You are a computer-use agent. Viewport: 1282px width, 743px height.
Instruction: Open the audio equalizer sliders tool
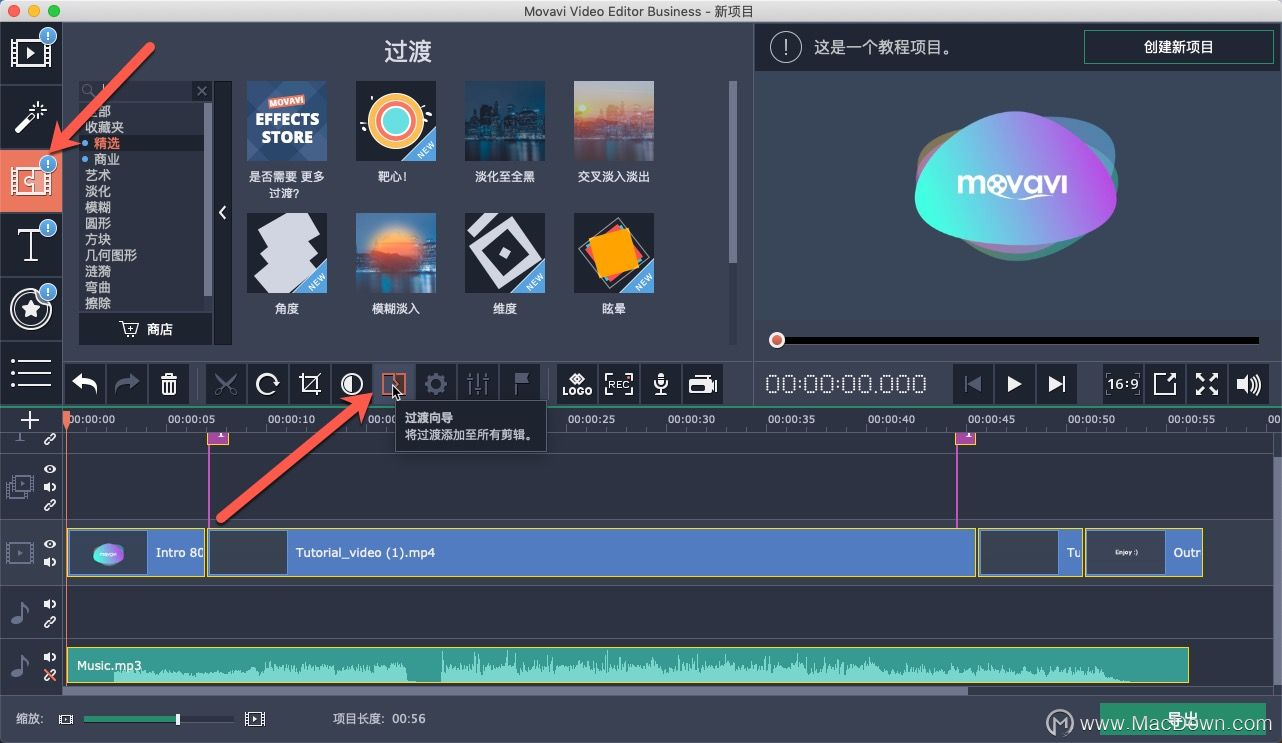click(478, 384)
